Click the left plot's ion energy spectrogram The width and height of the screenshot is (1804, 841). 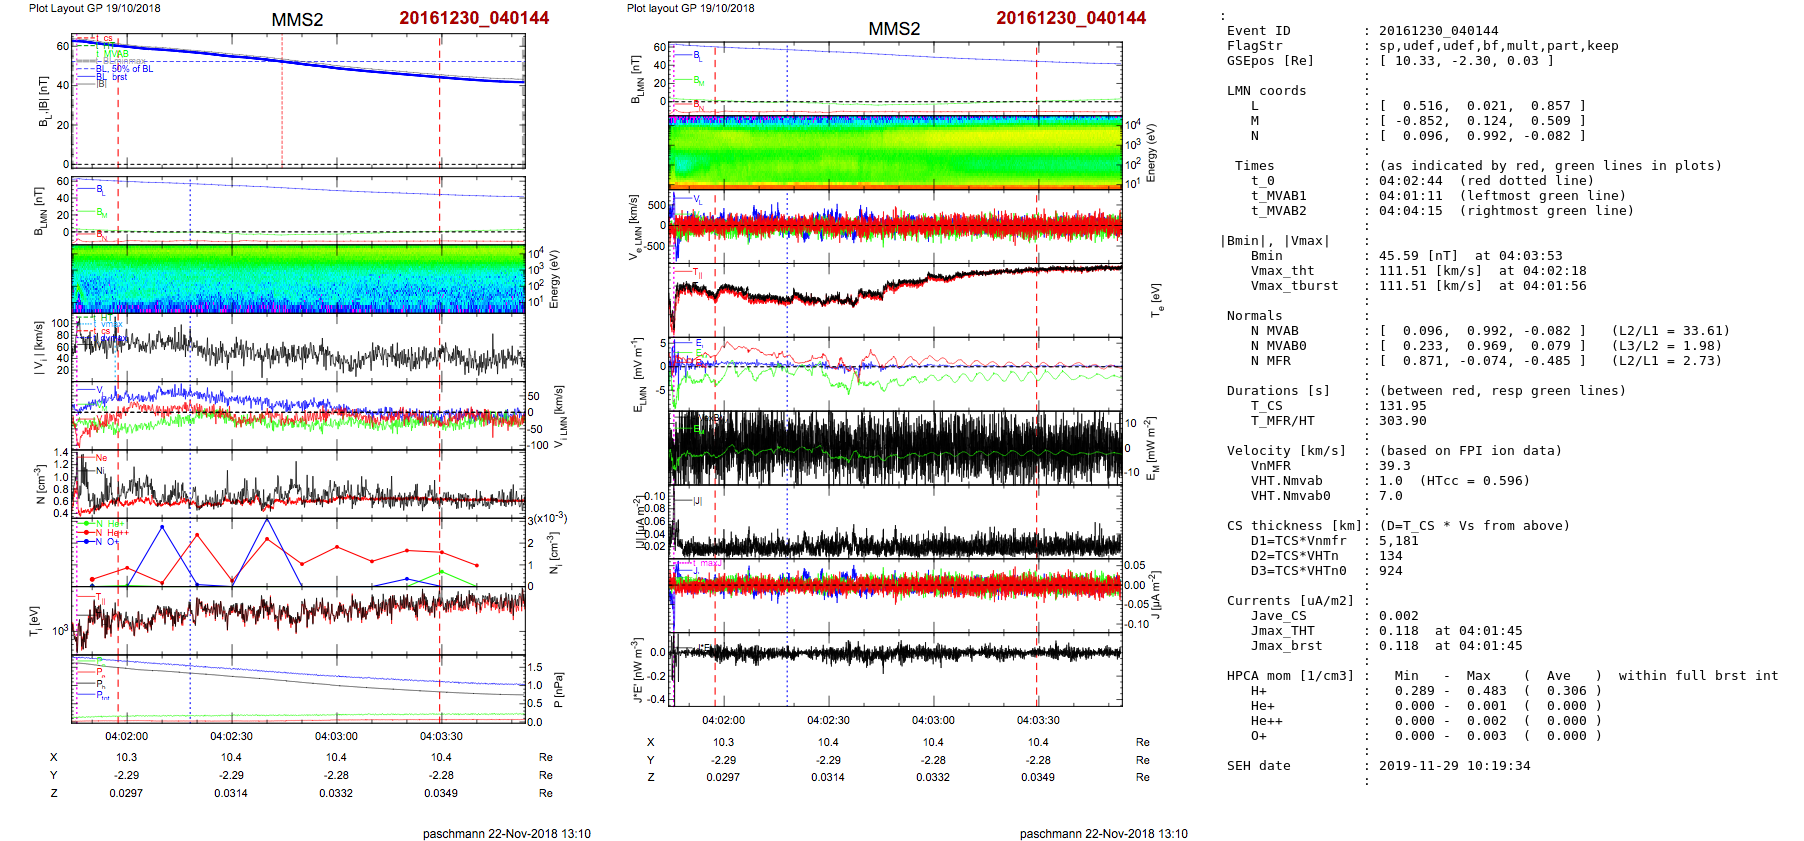click(298, 279)
